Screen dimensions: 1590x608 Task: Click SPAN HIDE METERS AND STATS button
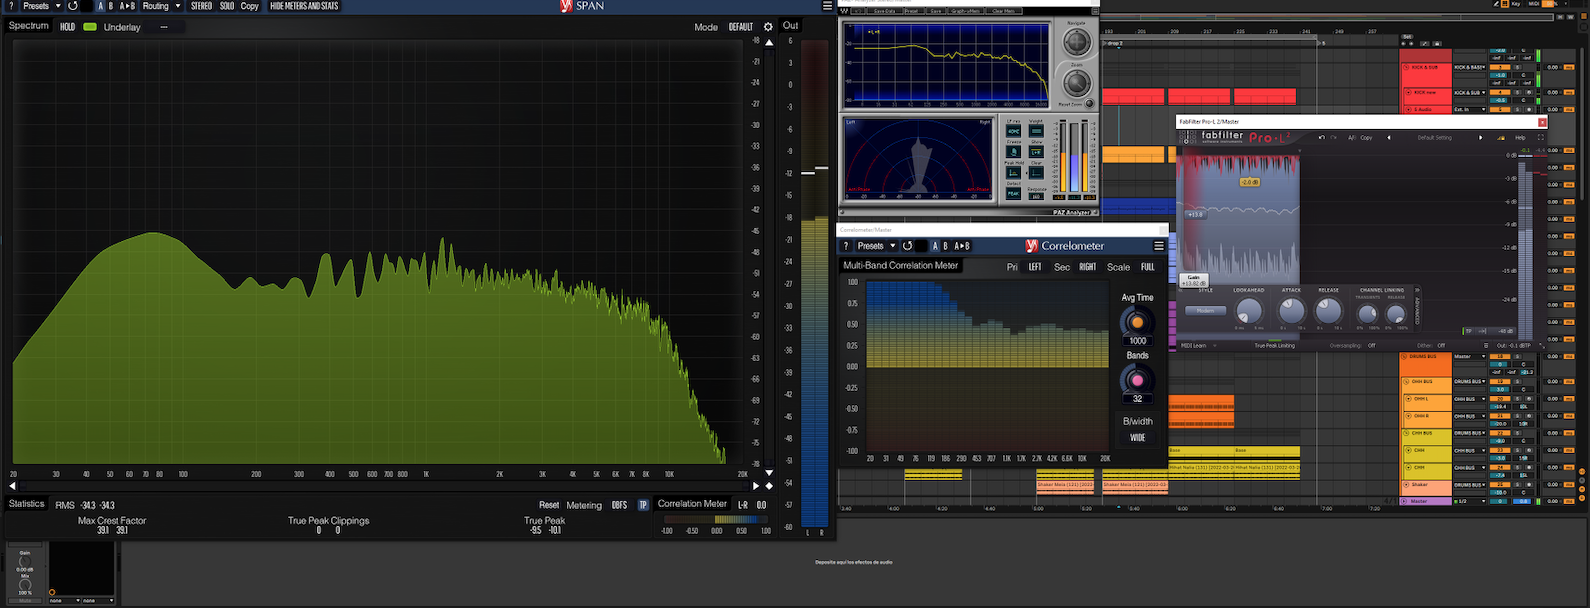tap(304, 6)
